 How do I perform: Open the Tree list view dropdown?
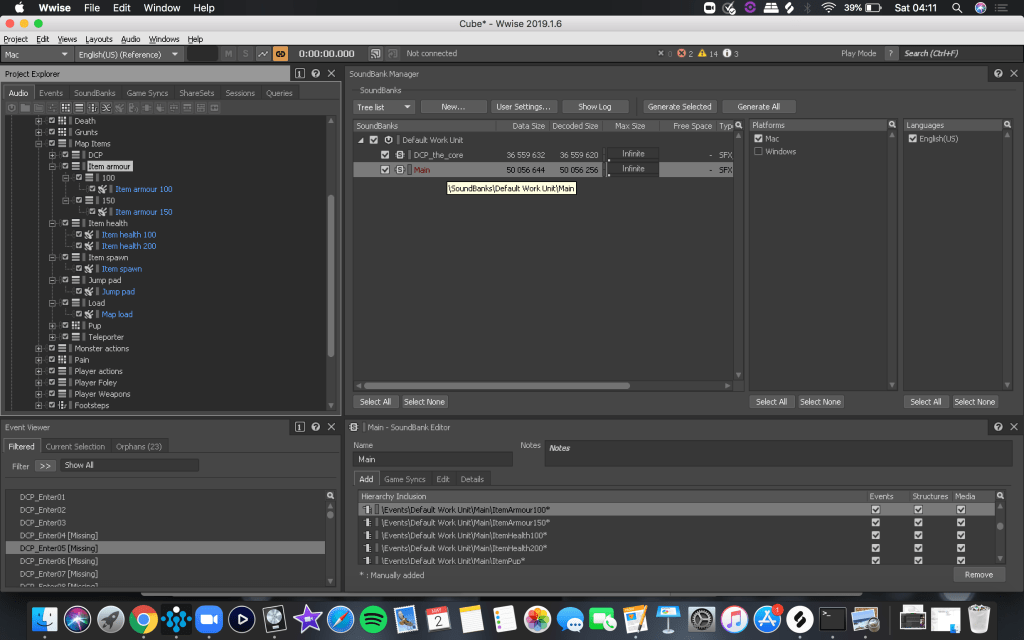click(384, 107)
